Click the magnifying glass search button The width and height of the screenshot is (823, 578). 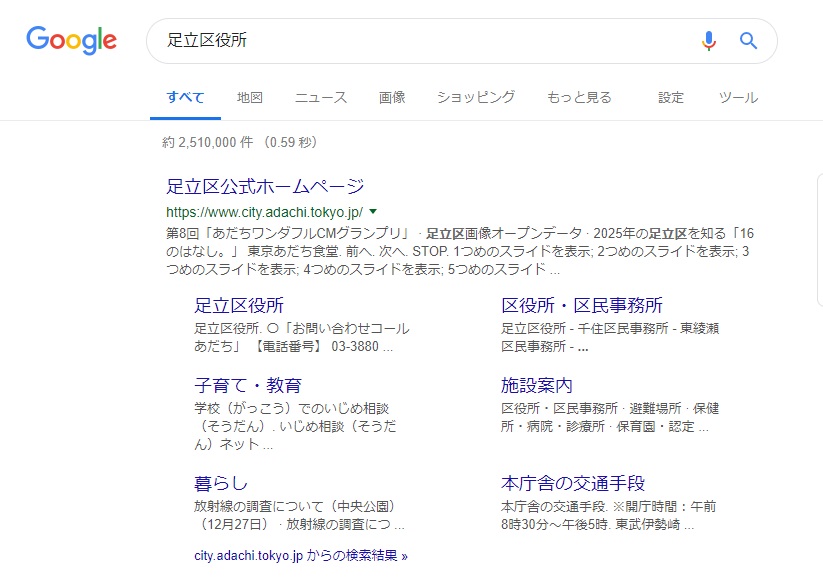[x=748, y=40]
